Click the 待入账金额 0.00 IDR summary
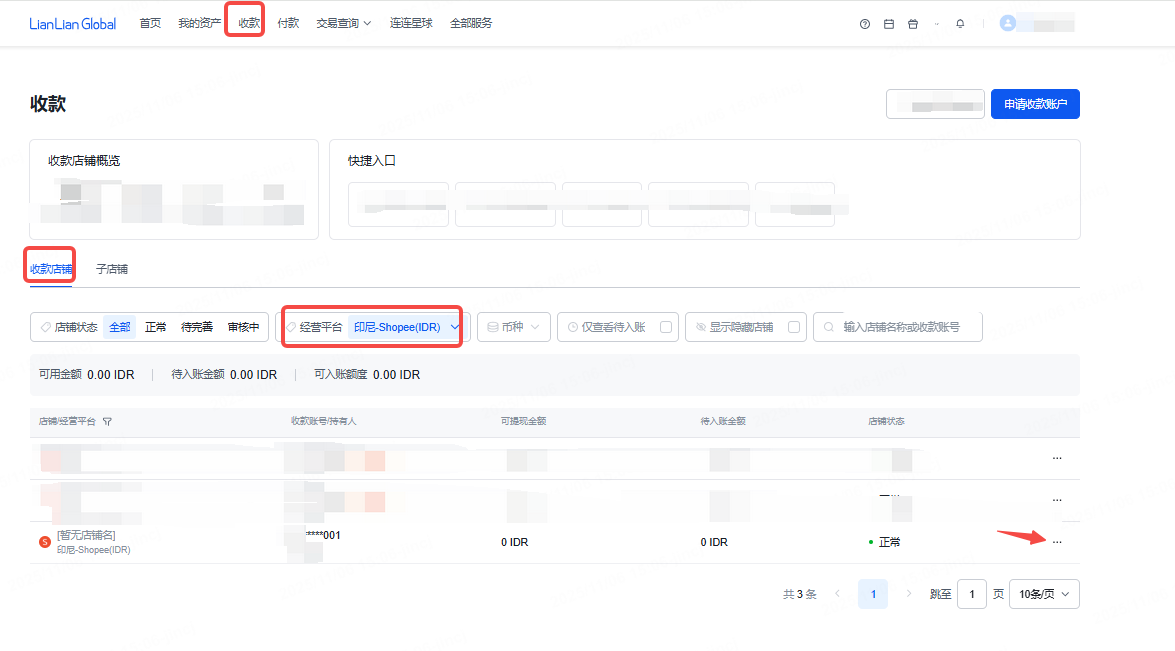1175x651 pixels. (x=224, y=375)
